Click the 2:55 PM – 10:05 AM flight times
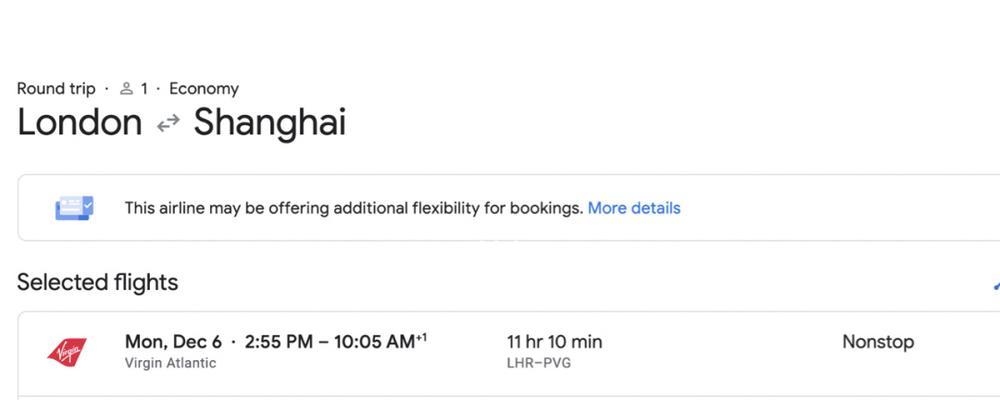 329,342
